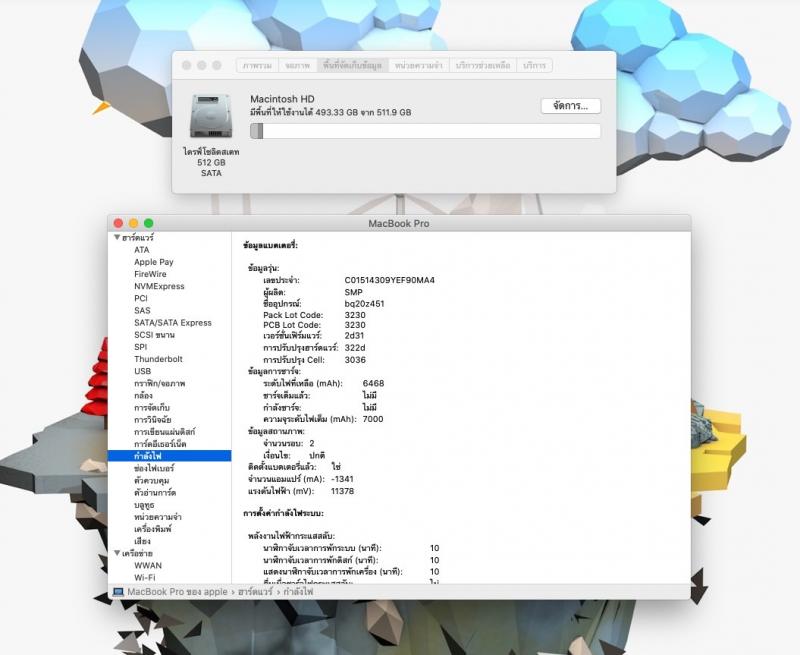The height and width of the screenshot is (655, 800).
Task: Select การเขียนแผ่นดิสก์ in the sidebar
Action: 164,432
